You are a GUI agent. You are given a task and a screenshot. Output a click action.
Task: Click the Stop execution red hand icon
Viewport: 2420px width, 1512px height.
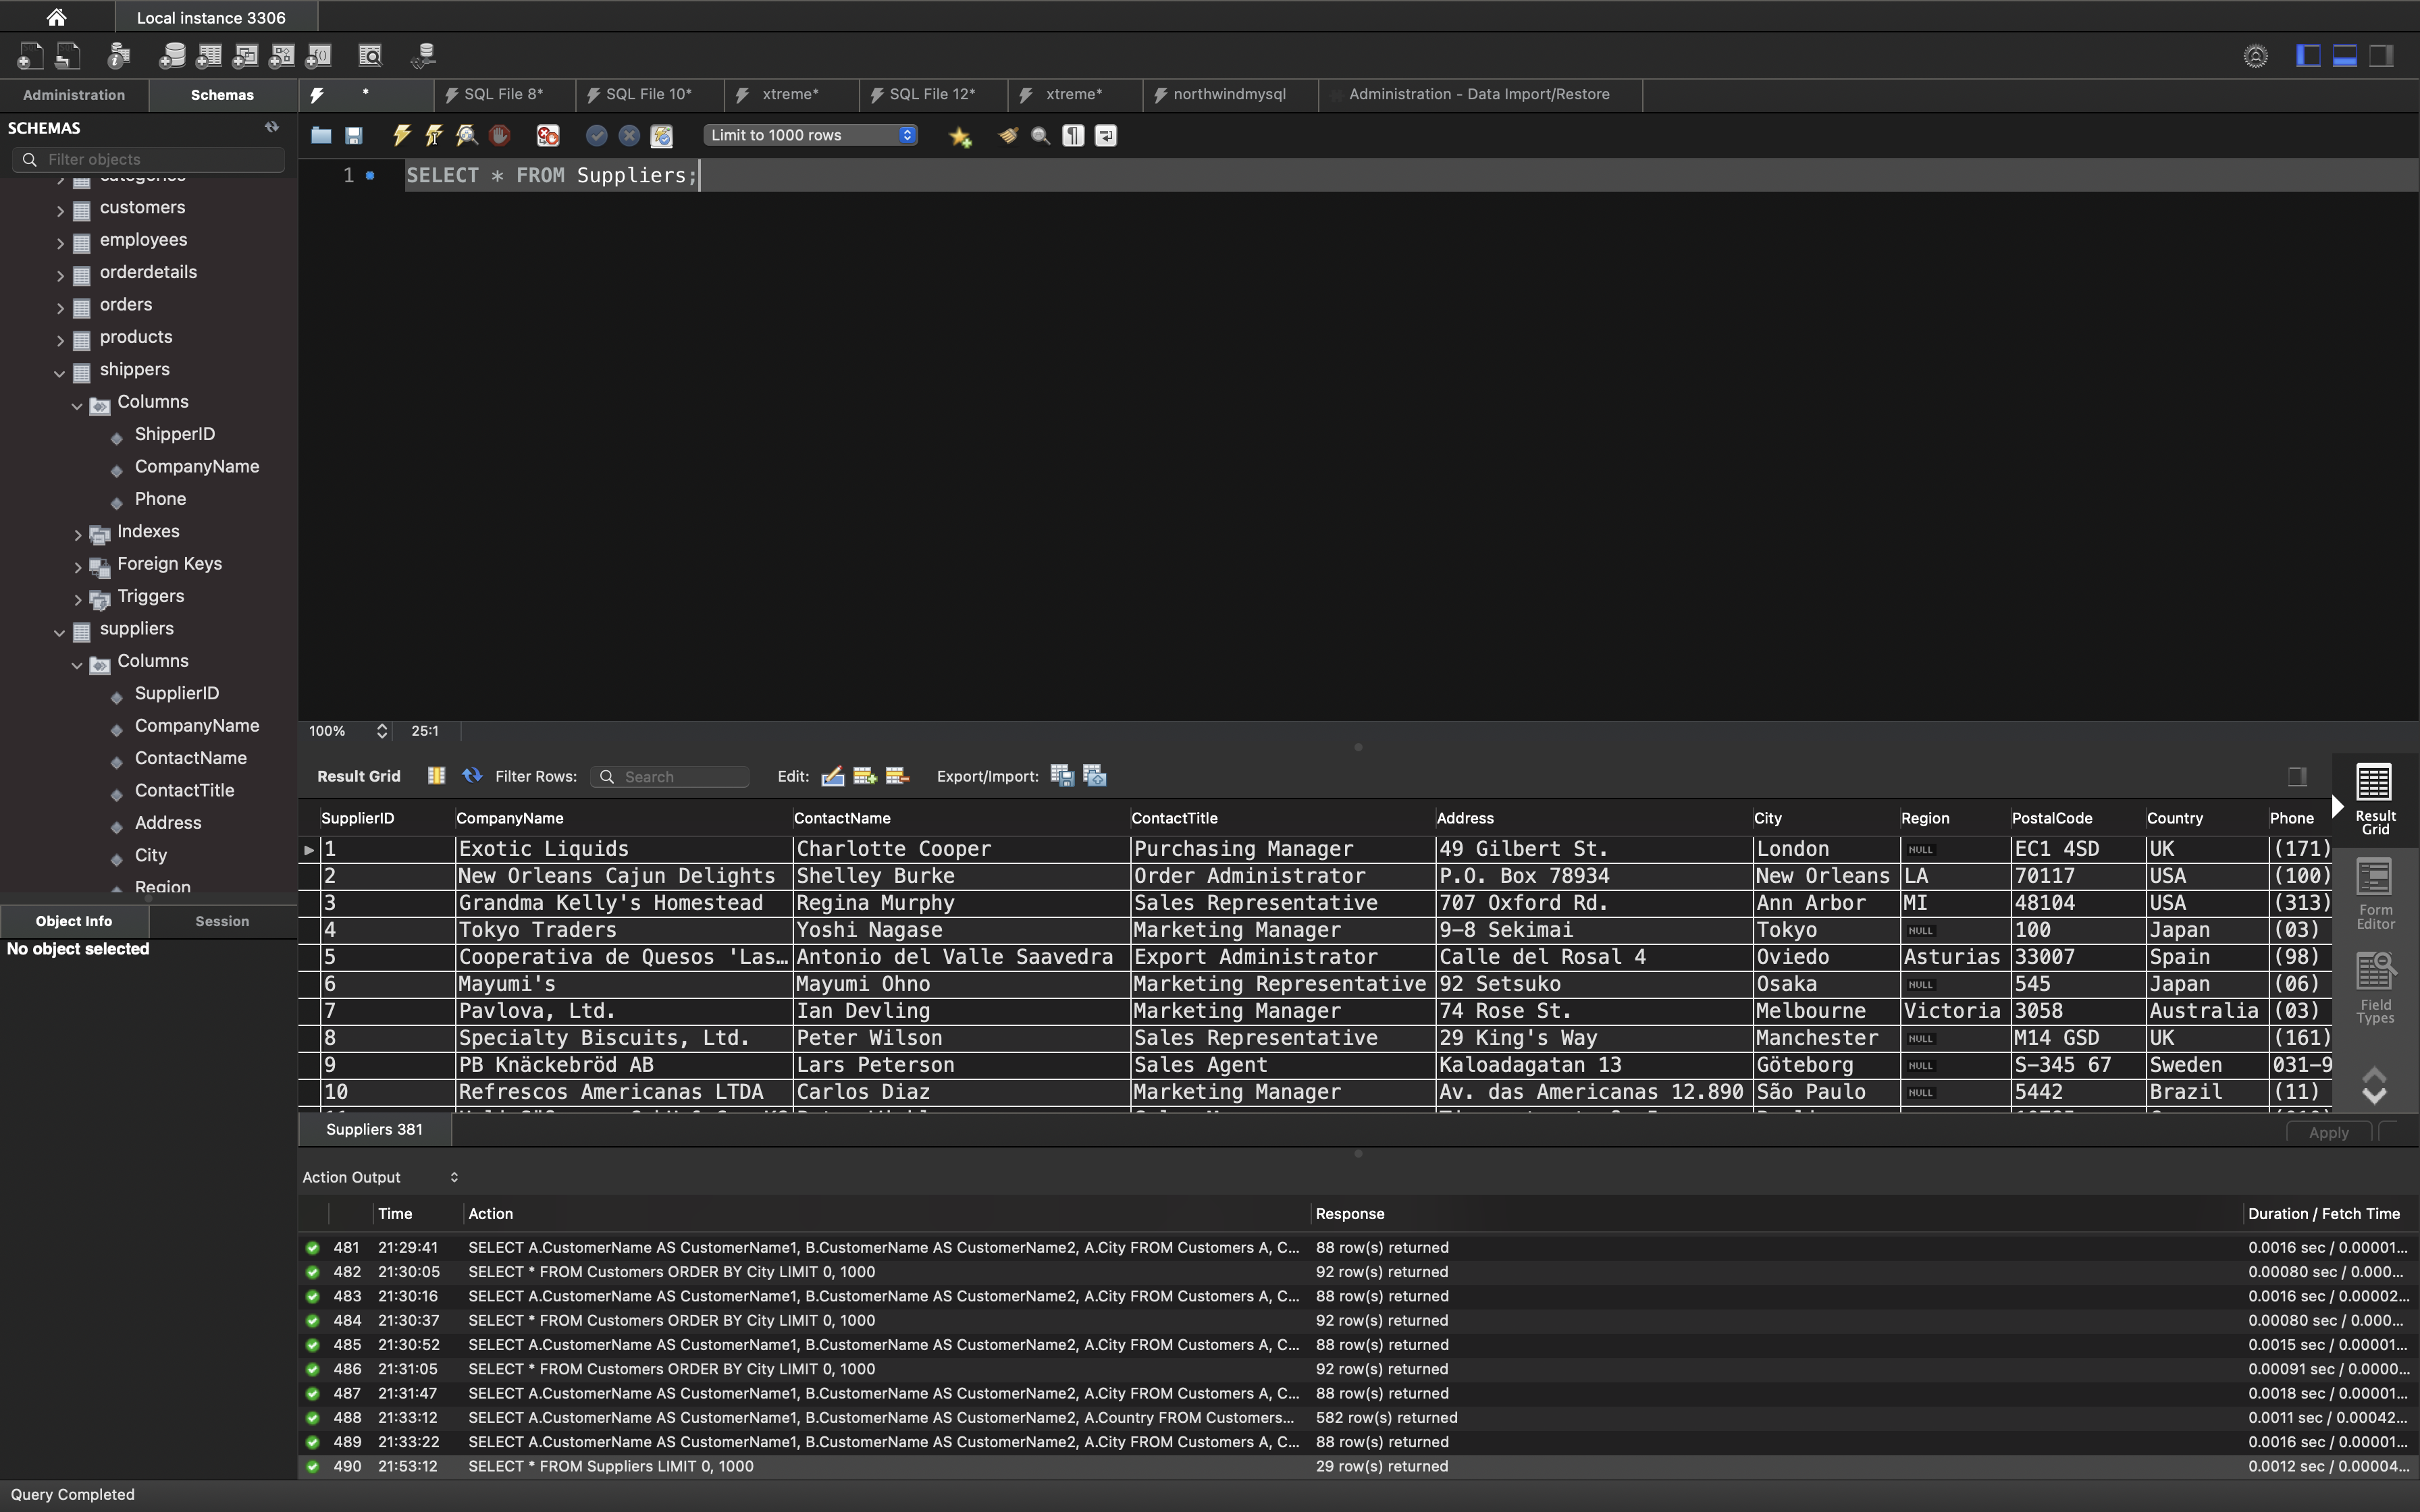[x=500, y=135]
